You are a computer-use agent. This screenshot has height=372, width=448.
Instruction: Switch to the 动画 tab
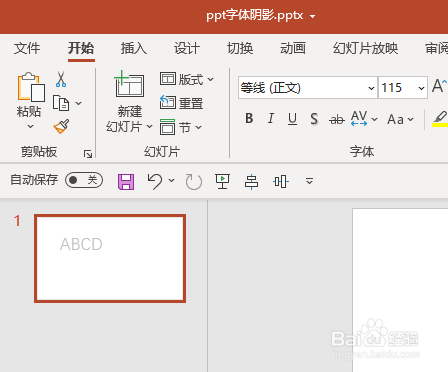tap(293, 49)
